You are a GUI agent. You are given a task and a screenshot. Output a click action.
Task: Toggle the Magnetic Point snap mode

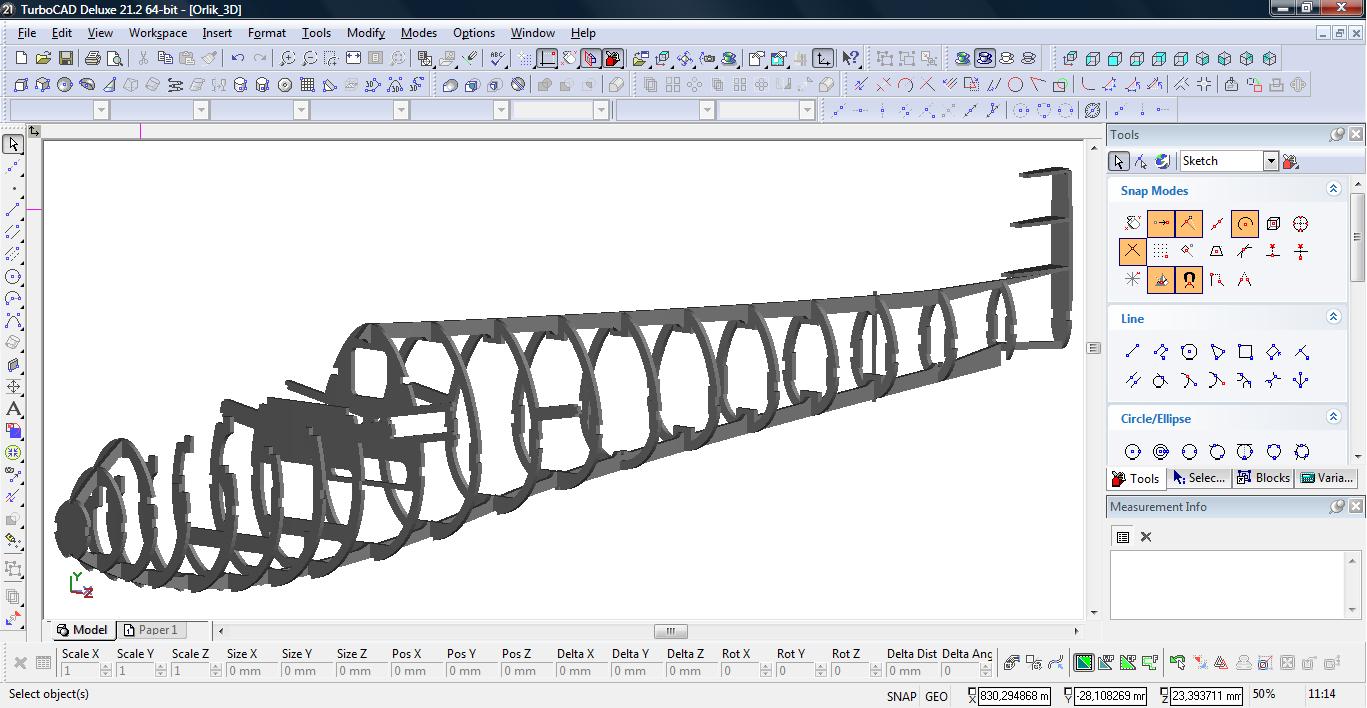(x=1189, y=280)
